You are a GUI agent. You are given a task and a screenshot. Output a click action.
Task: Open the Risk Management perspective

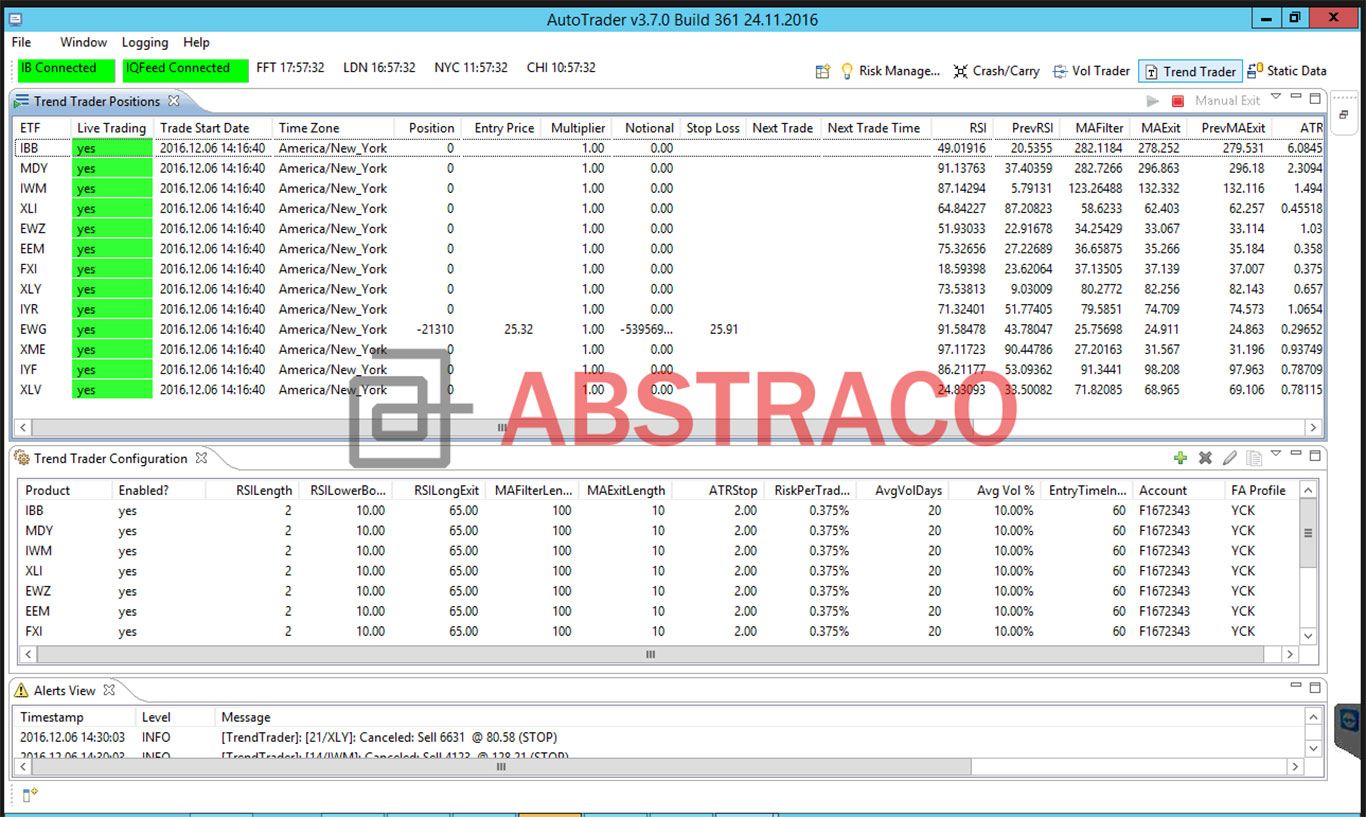tap(889, 71)
